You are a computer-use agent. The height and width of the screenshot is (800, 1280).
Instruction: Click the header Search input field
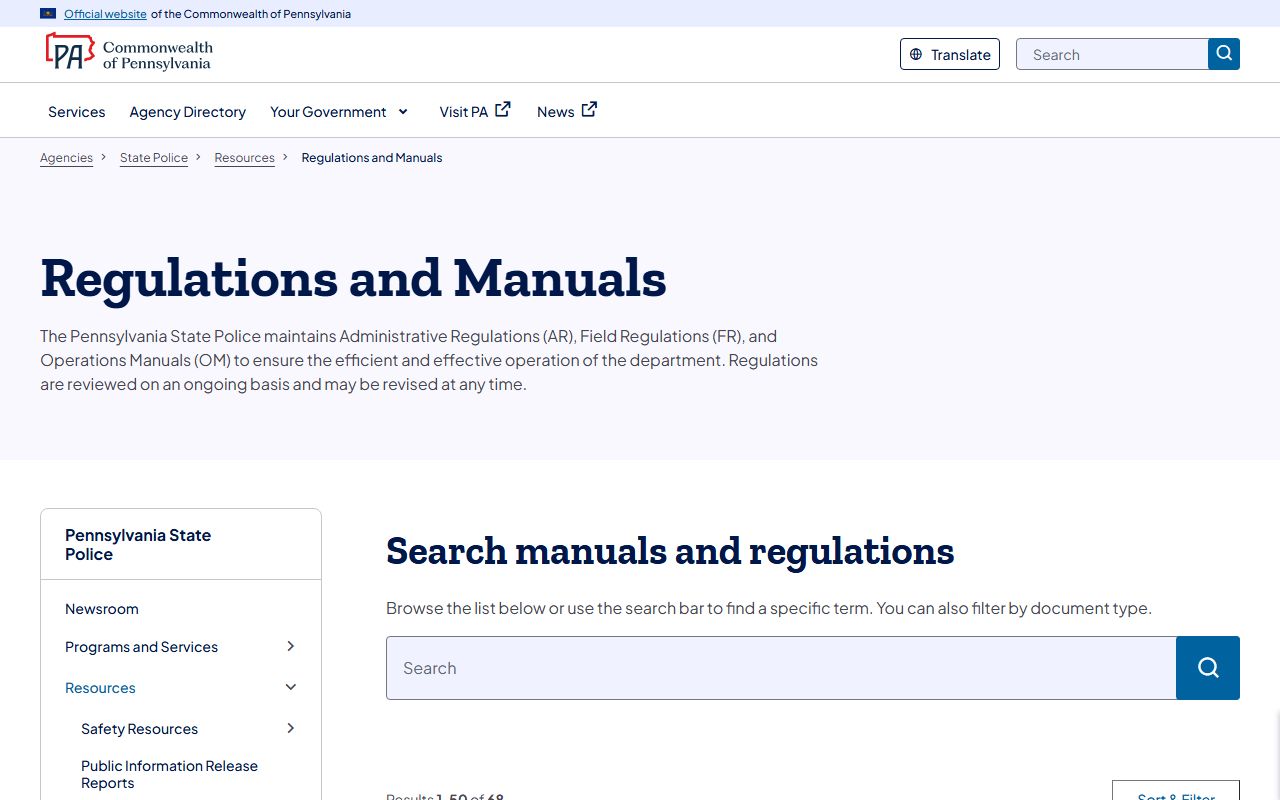pos(1112,54)
